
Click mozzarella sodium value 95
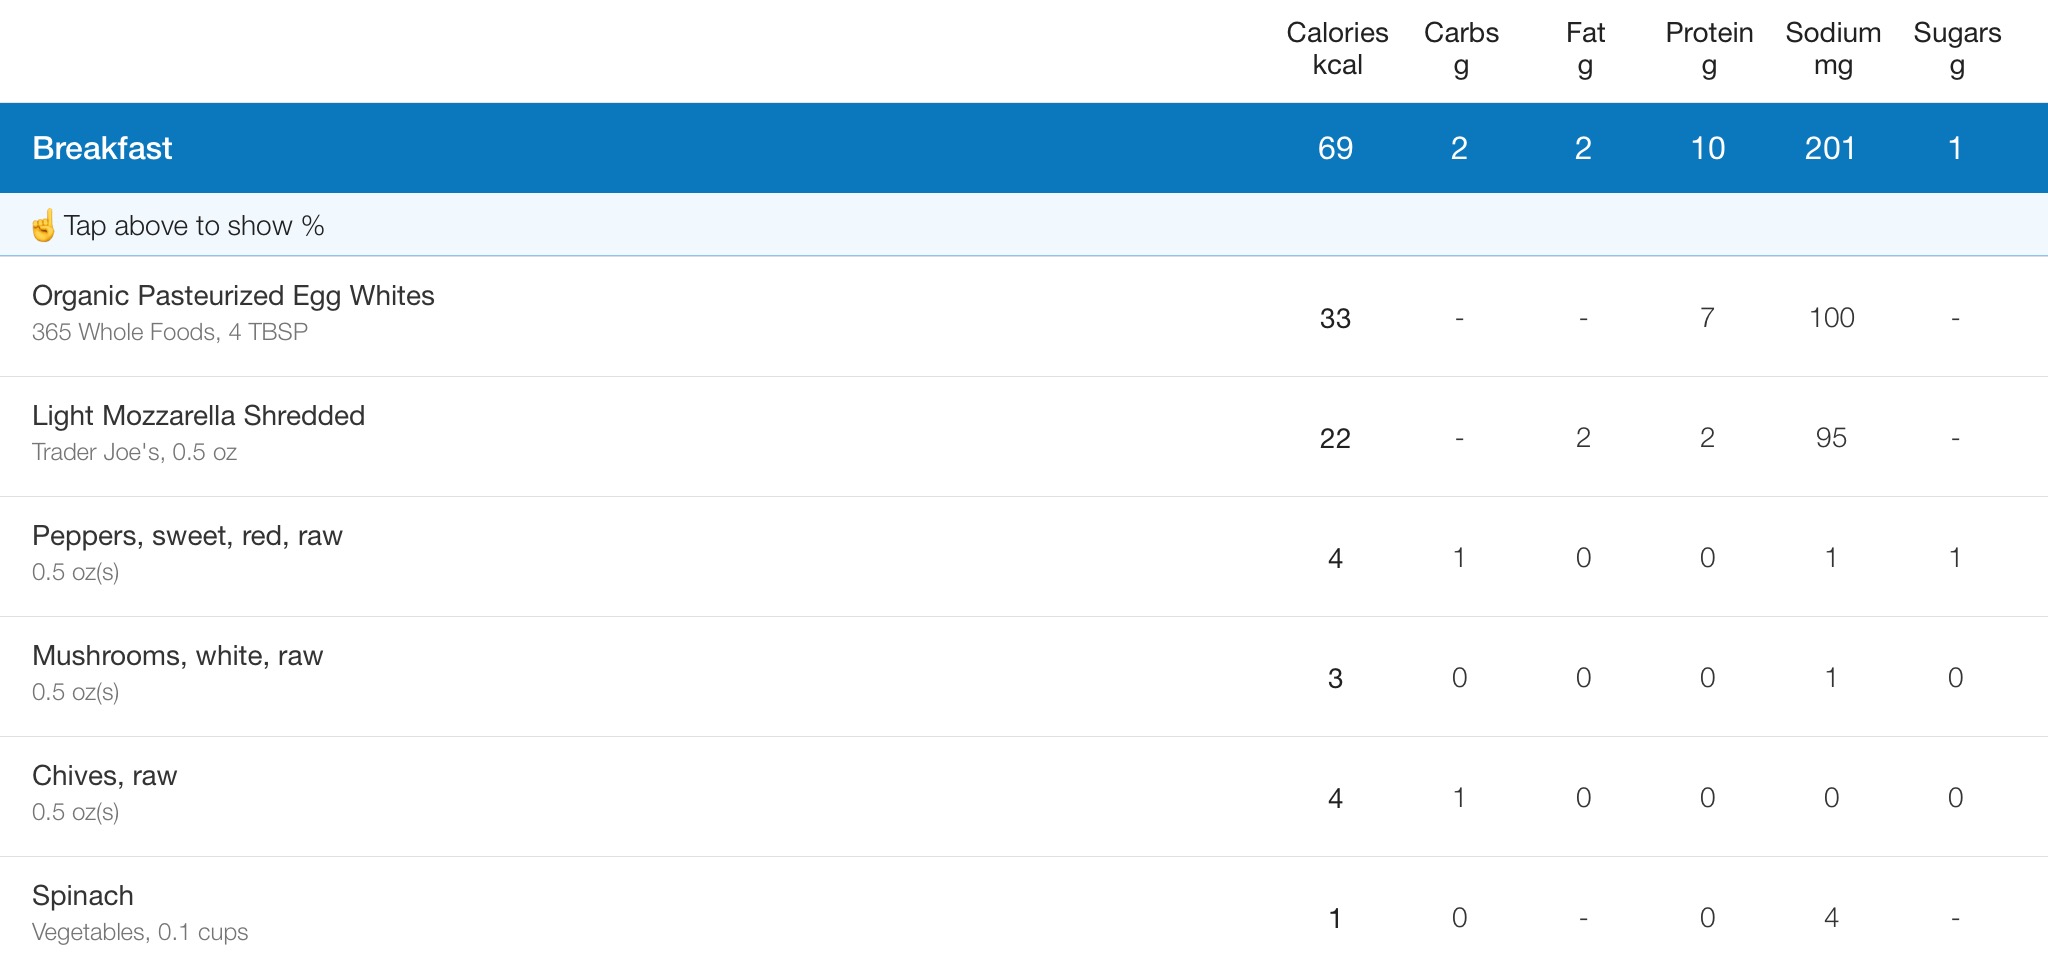(1831, 438)
